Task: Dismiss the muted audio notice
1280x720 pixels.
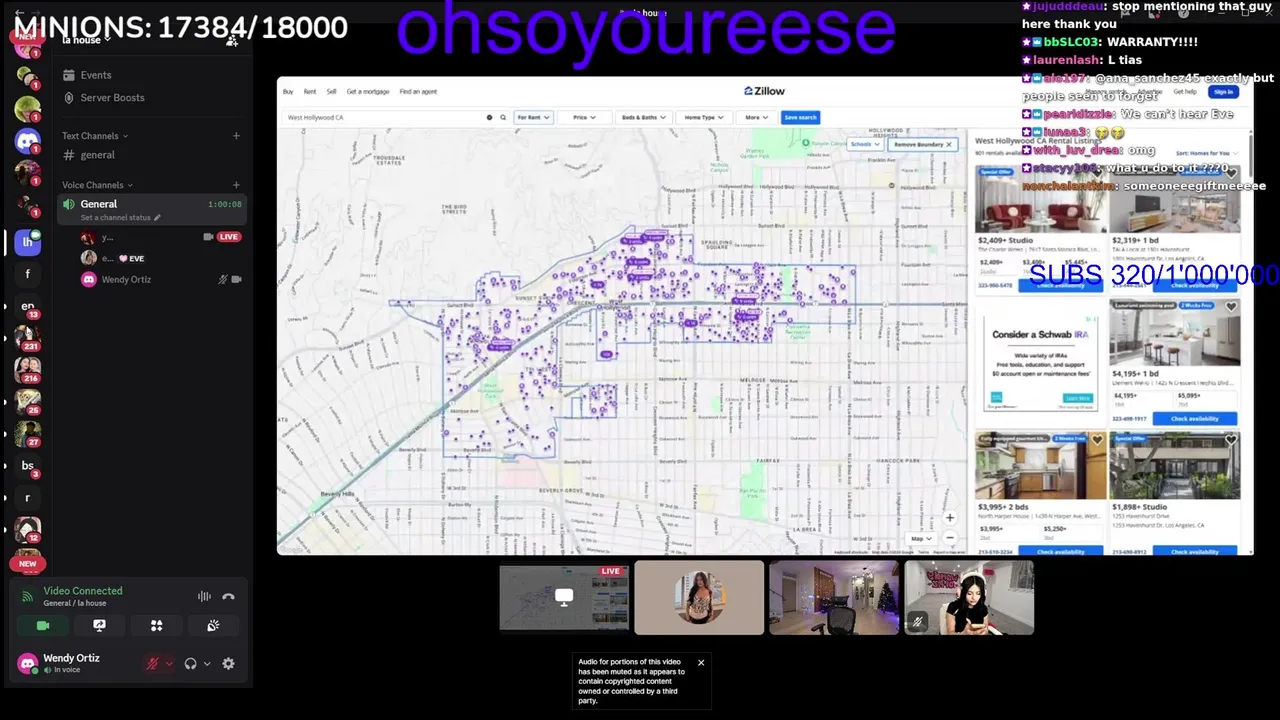Action: 701,662
